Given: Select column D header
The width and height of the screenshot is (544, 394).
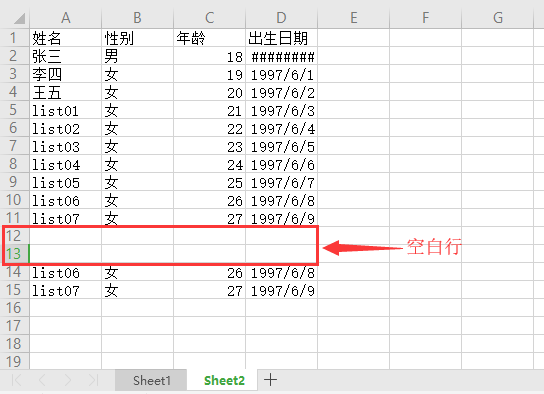Looking at the screenshot, I should [x=281, y=18].
